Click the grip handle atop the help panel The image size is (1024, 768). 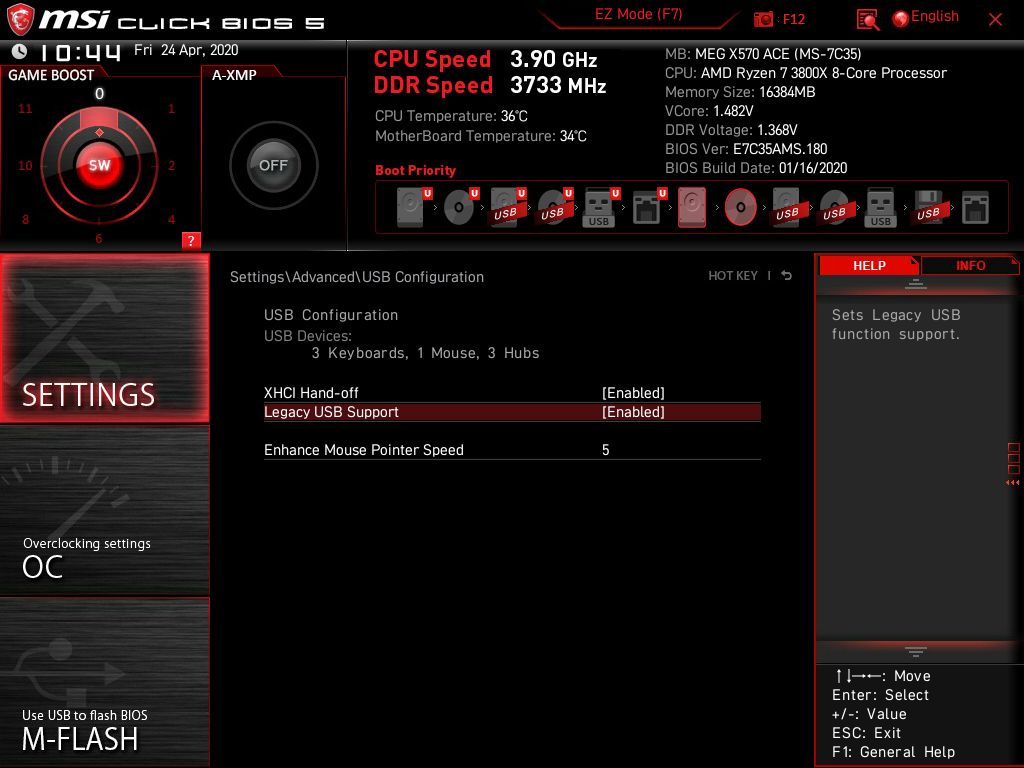pyautogui.click(x=916, y=284)
